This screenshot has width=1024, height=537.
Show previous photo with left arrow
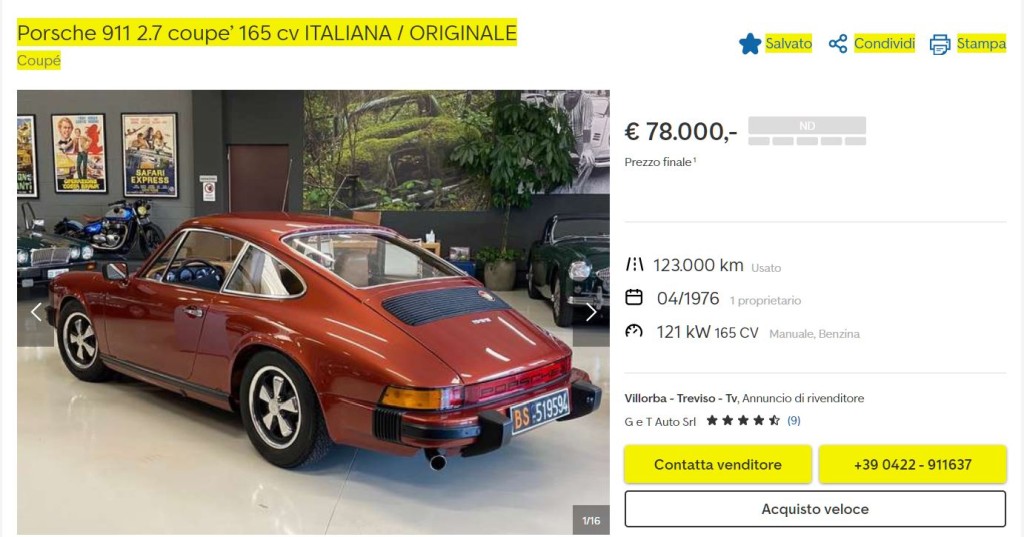coord(35,312)
